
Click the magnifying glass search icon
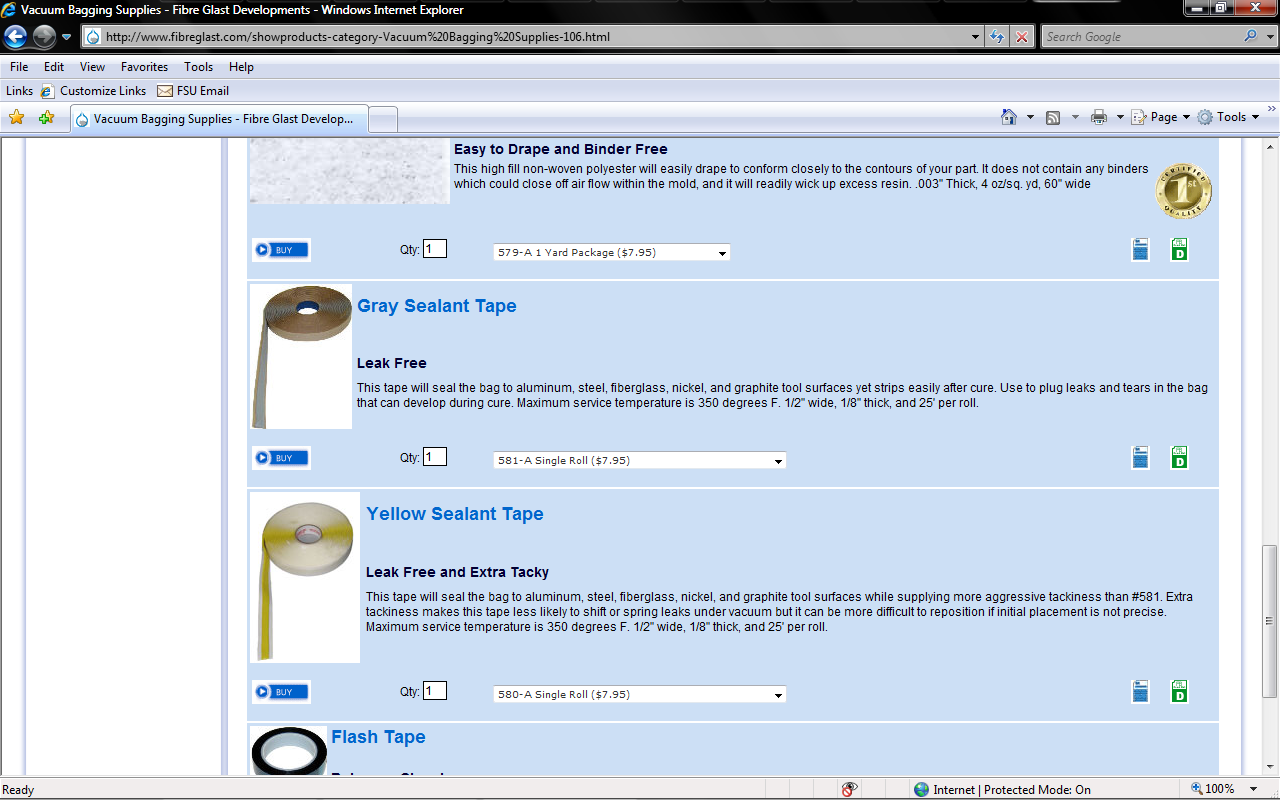(1250, 36)
